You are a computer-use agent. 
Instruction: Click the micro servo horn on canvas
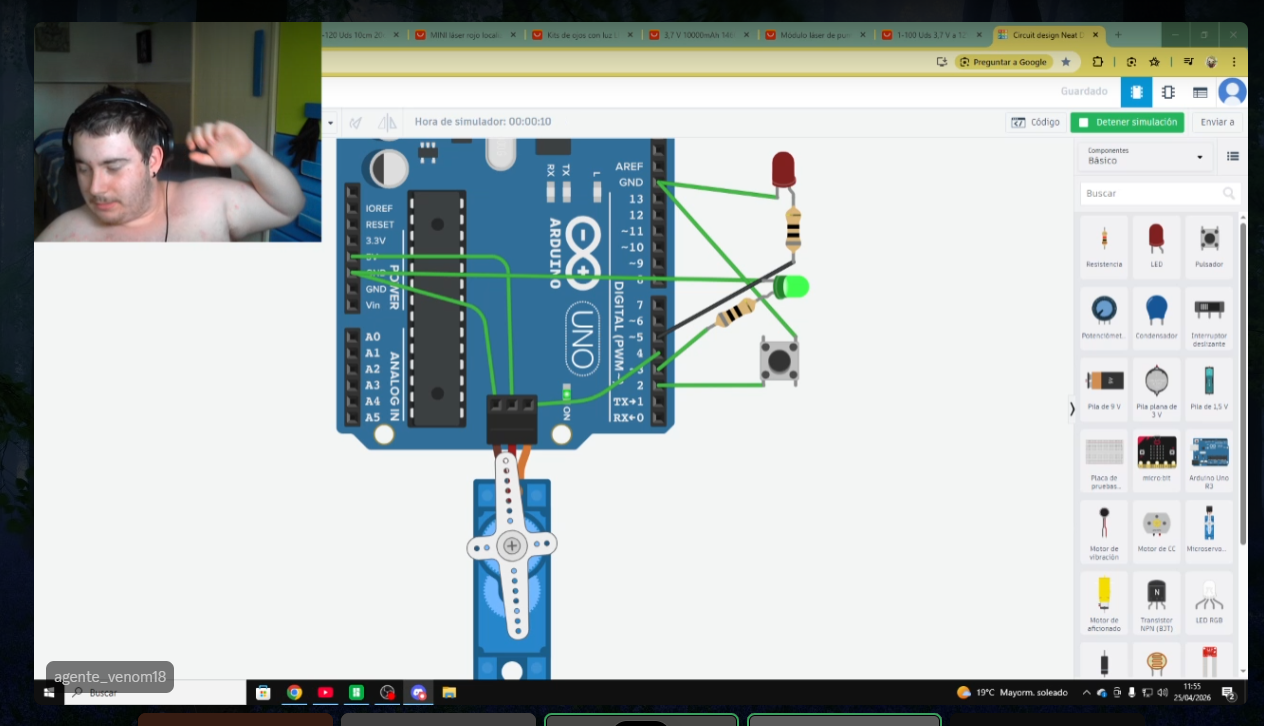(512, 545)
